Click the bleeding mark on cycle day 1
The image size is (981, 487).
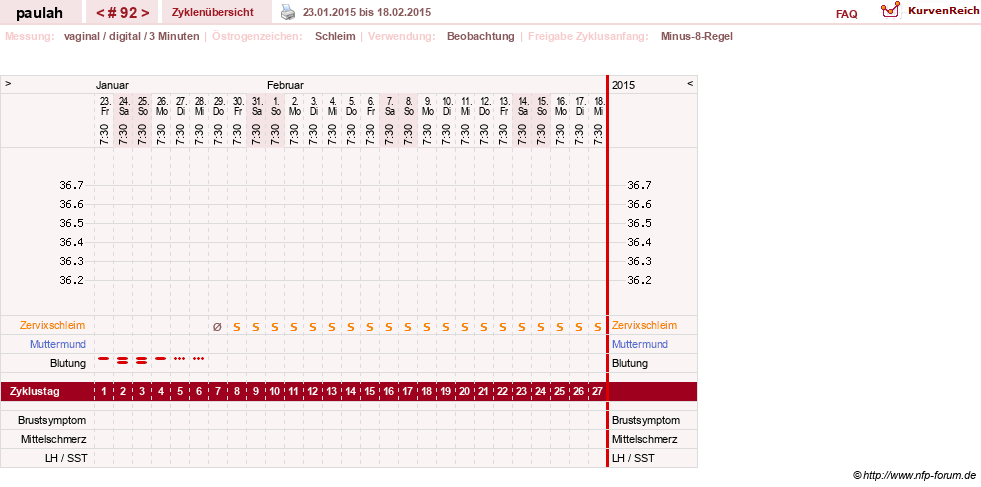click(x=104, y=359)
